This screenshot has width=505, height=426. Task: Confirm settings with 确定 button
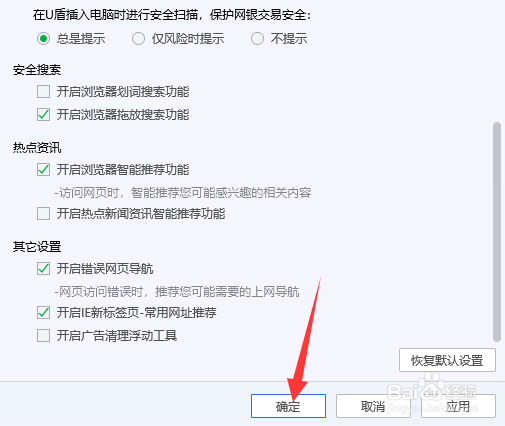[x=288, y=406]
